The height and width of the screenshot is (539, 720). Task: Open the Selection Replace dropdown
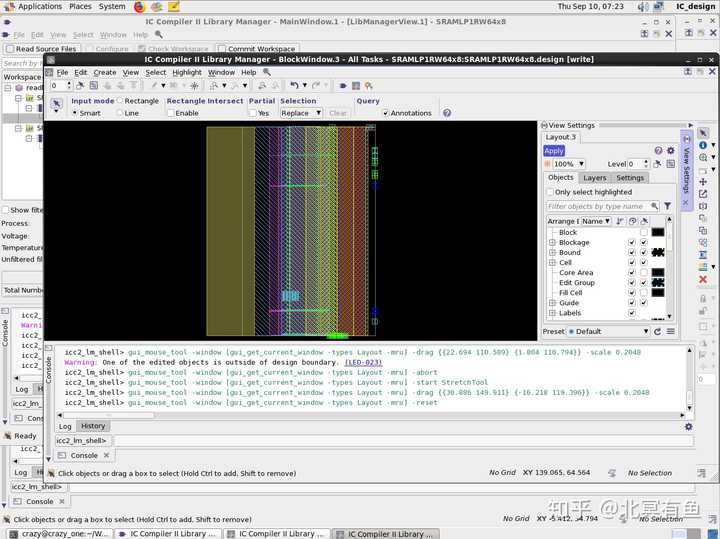coord(301,113)
